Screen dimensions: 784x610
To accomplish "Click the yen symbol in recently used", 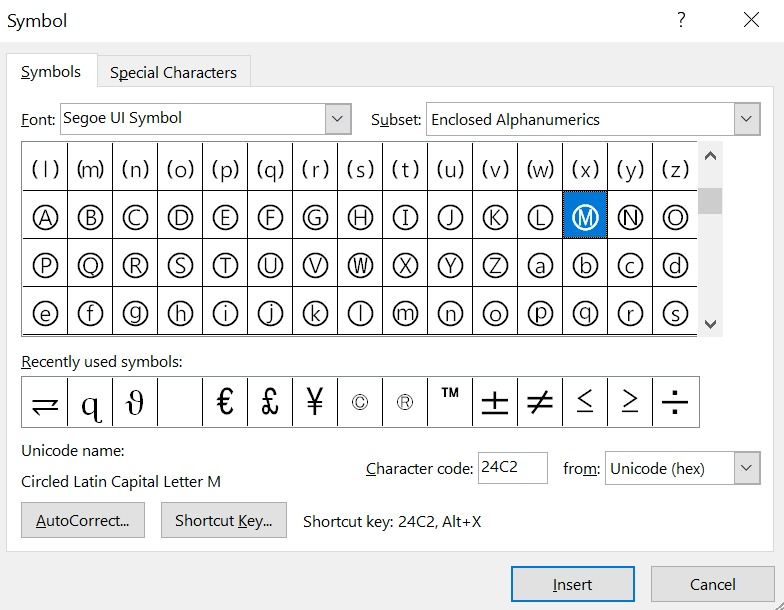I will coord(315,402).
